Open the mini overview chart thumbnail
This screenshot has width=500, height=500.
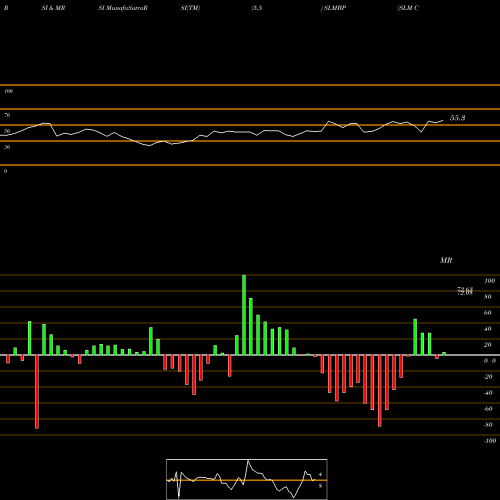[x=247, y=479]
